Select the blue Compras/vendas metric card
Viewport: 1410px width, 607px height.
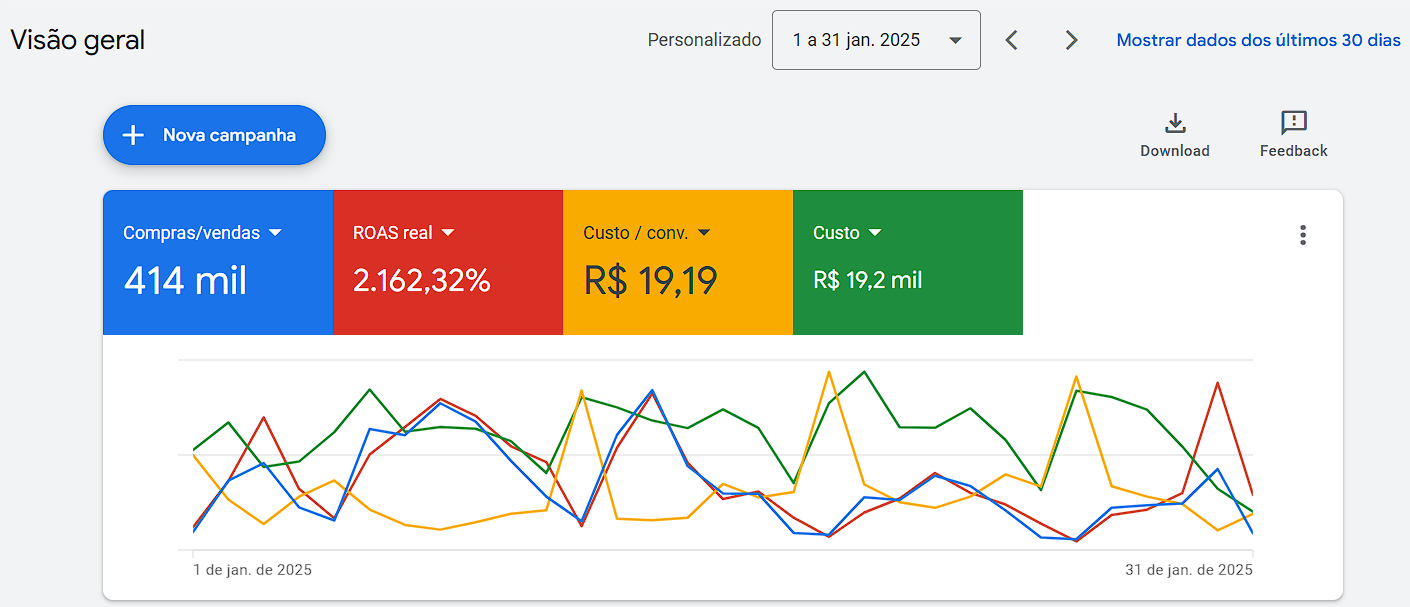point(218,262)
